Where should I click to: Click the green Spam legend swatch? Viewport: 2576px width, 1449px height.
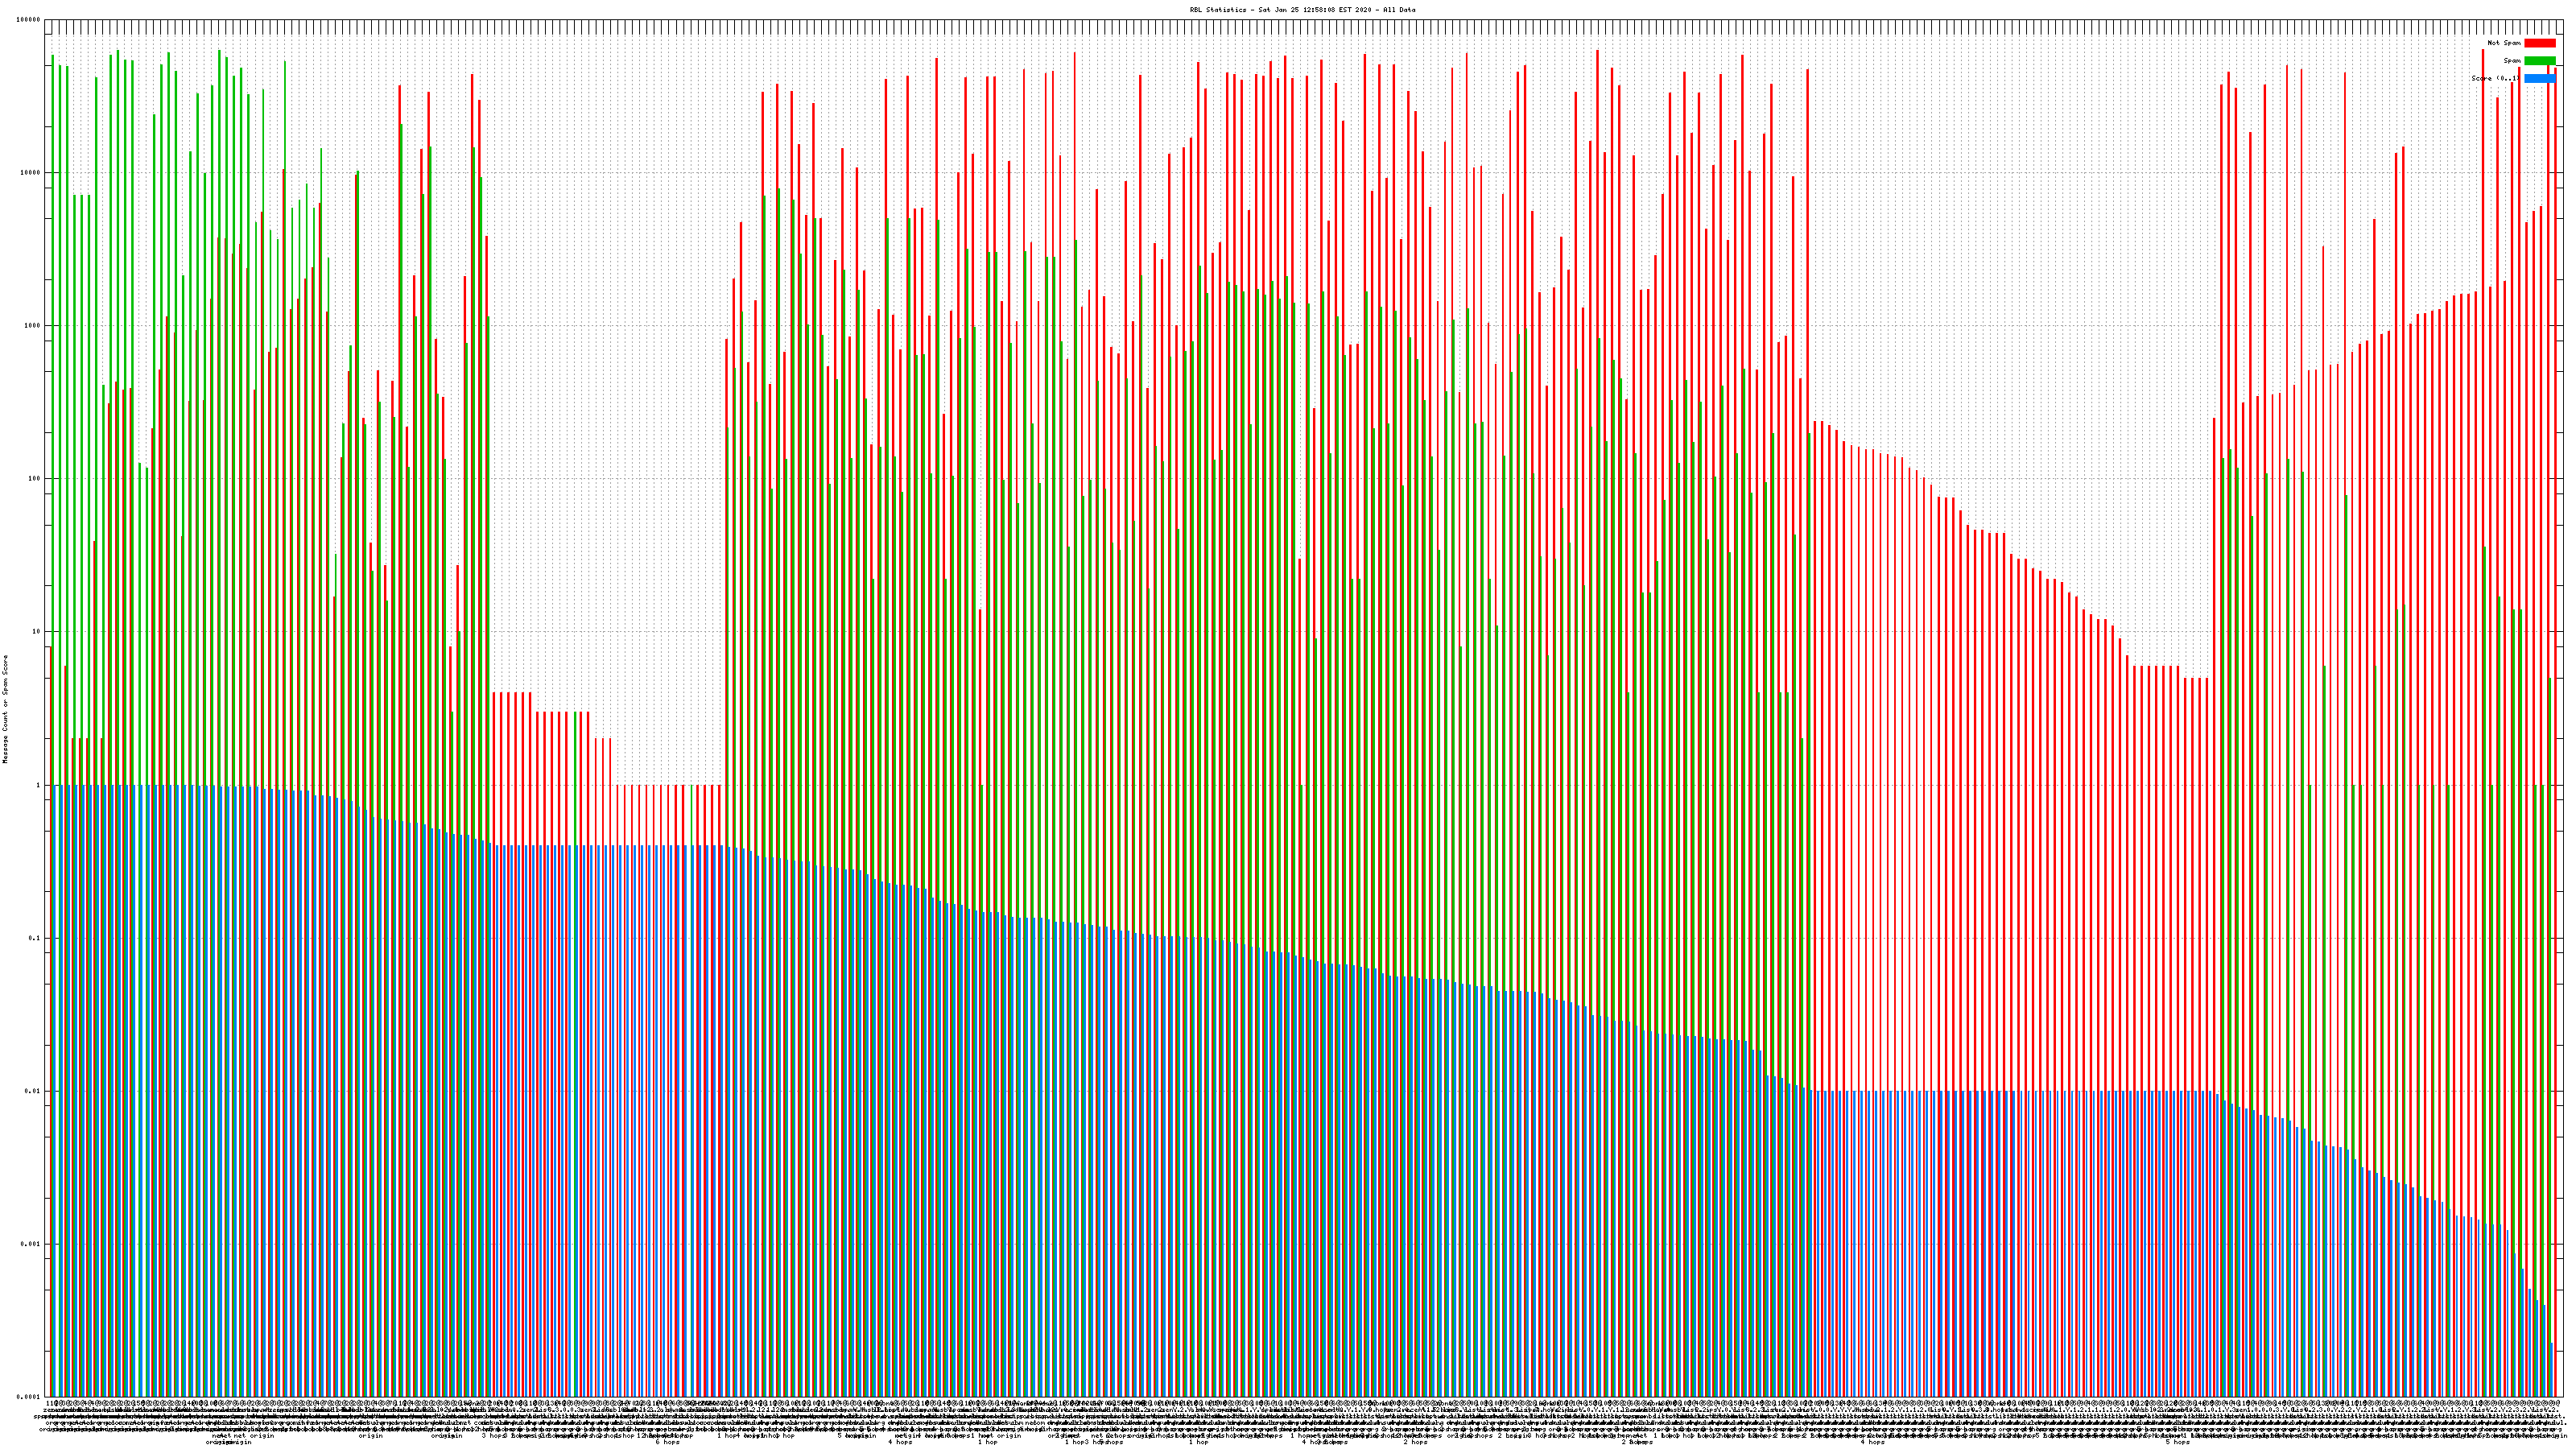click(x=2539, y=61)
